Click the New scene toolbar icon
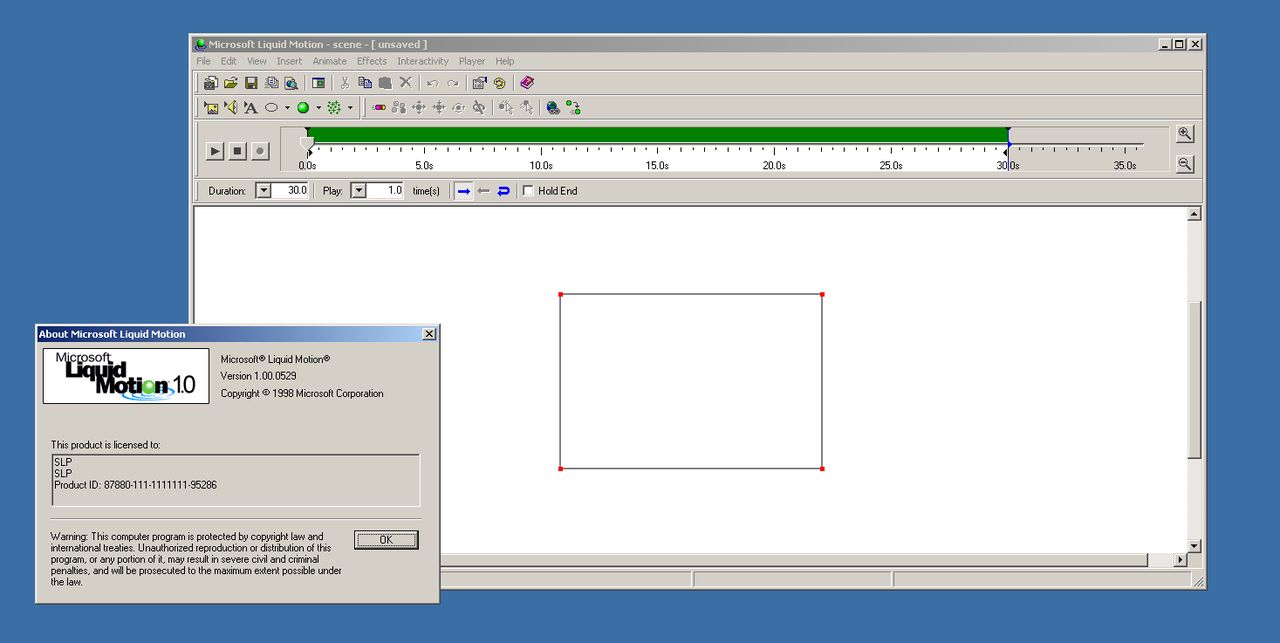This screenshot has height=643, width=1280. [211, 83]
